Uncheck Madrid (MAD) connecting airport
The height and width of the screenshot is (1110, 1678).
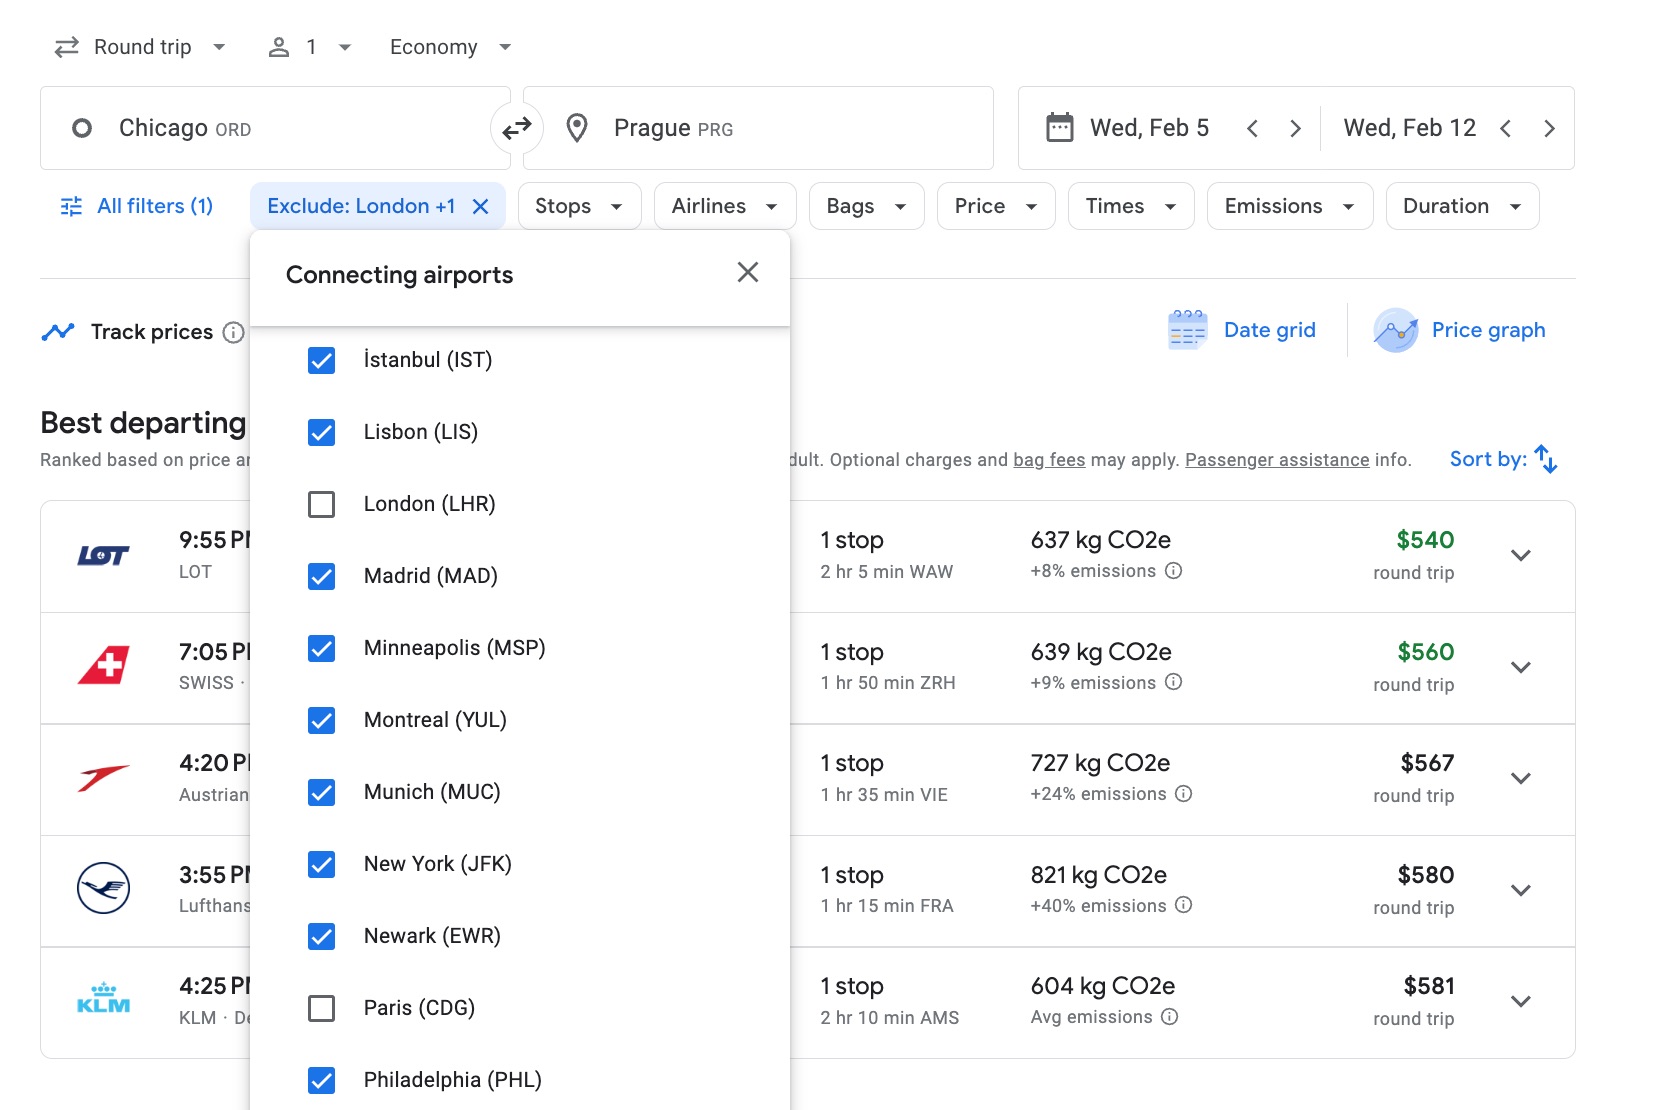(x=321, y=576)
